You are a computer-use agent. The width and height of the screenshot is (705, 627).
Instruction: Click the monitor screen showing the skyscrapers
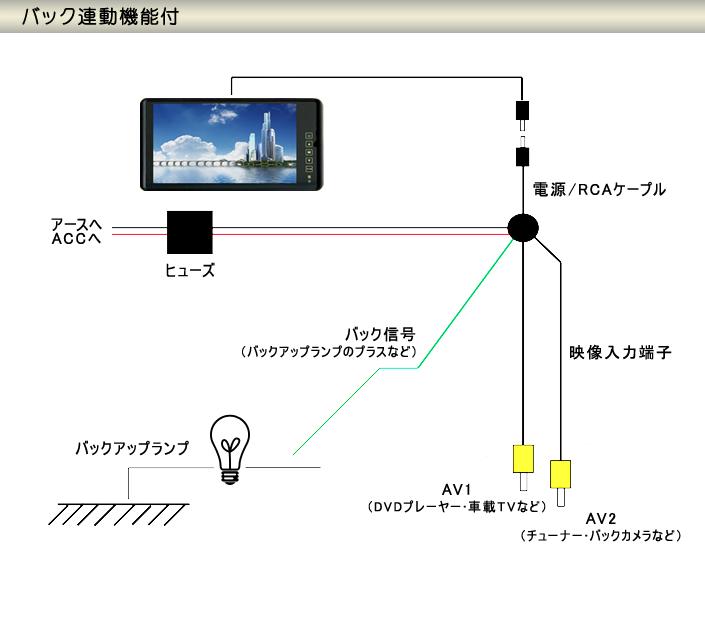pyautogui.click(x=227, y=144)
